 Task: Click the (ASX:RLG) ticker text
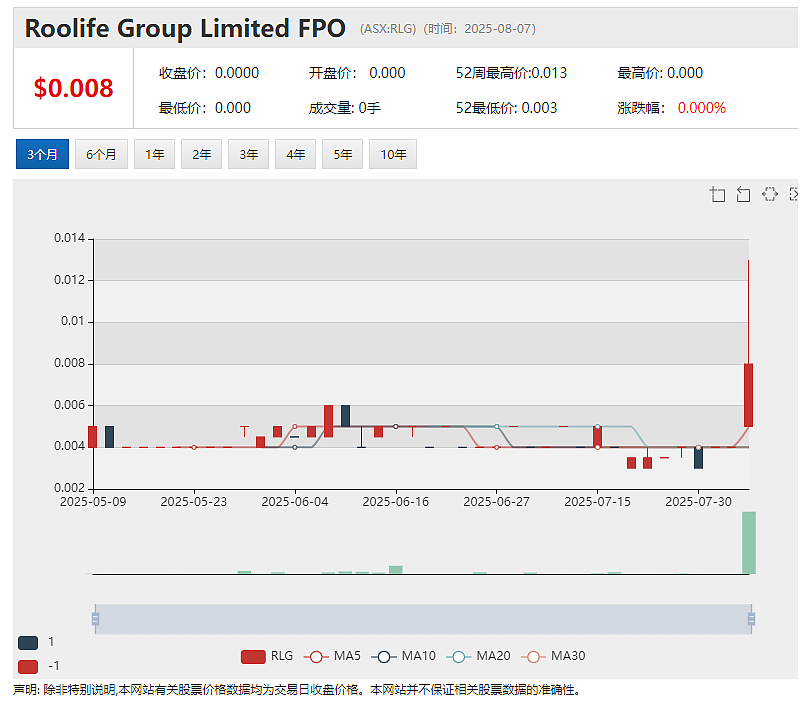pyautogui.click(x=388, y=29)
